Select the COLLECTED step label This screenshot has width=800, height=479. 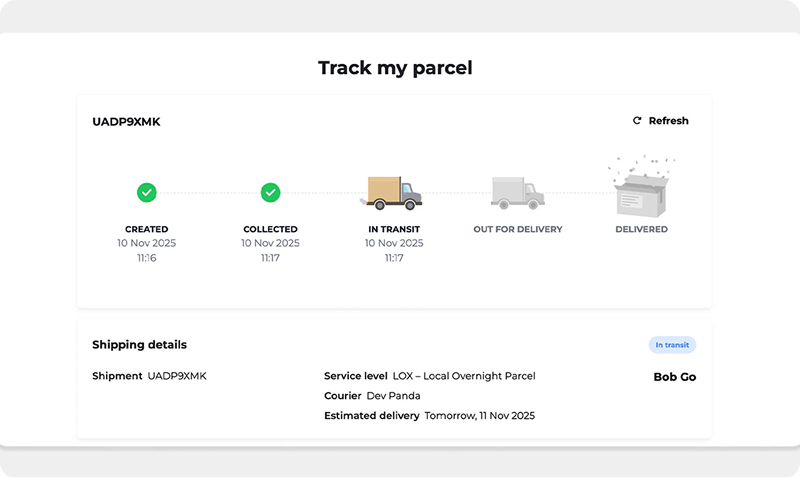point(270,229)
